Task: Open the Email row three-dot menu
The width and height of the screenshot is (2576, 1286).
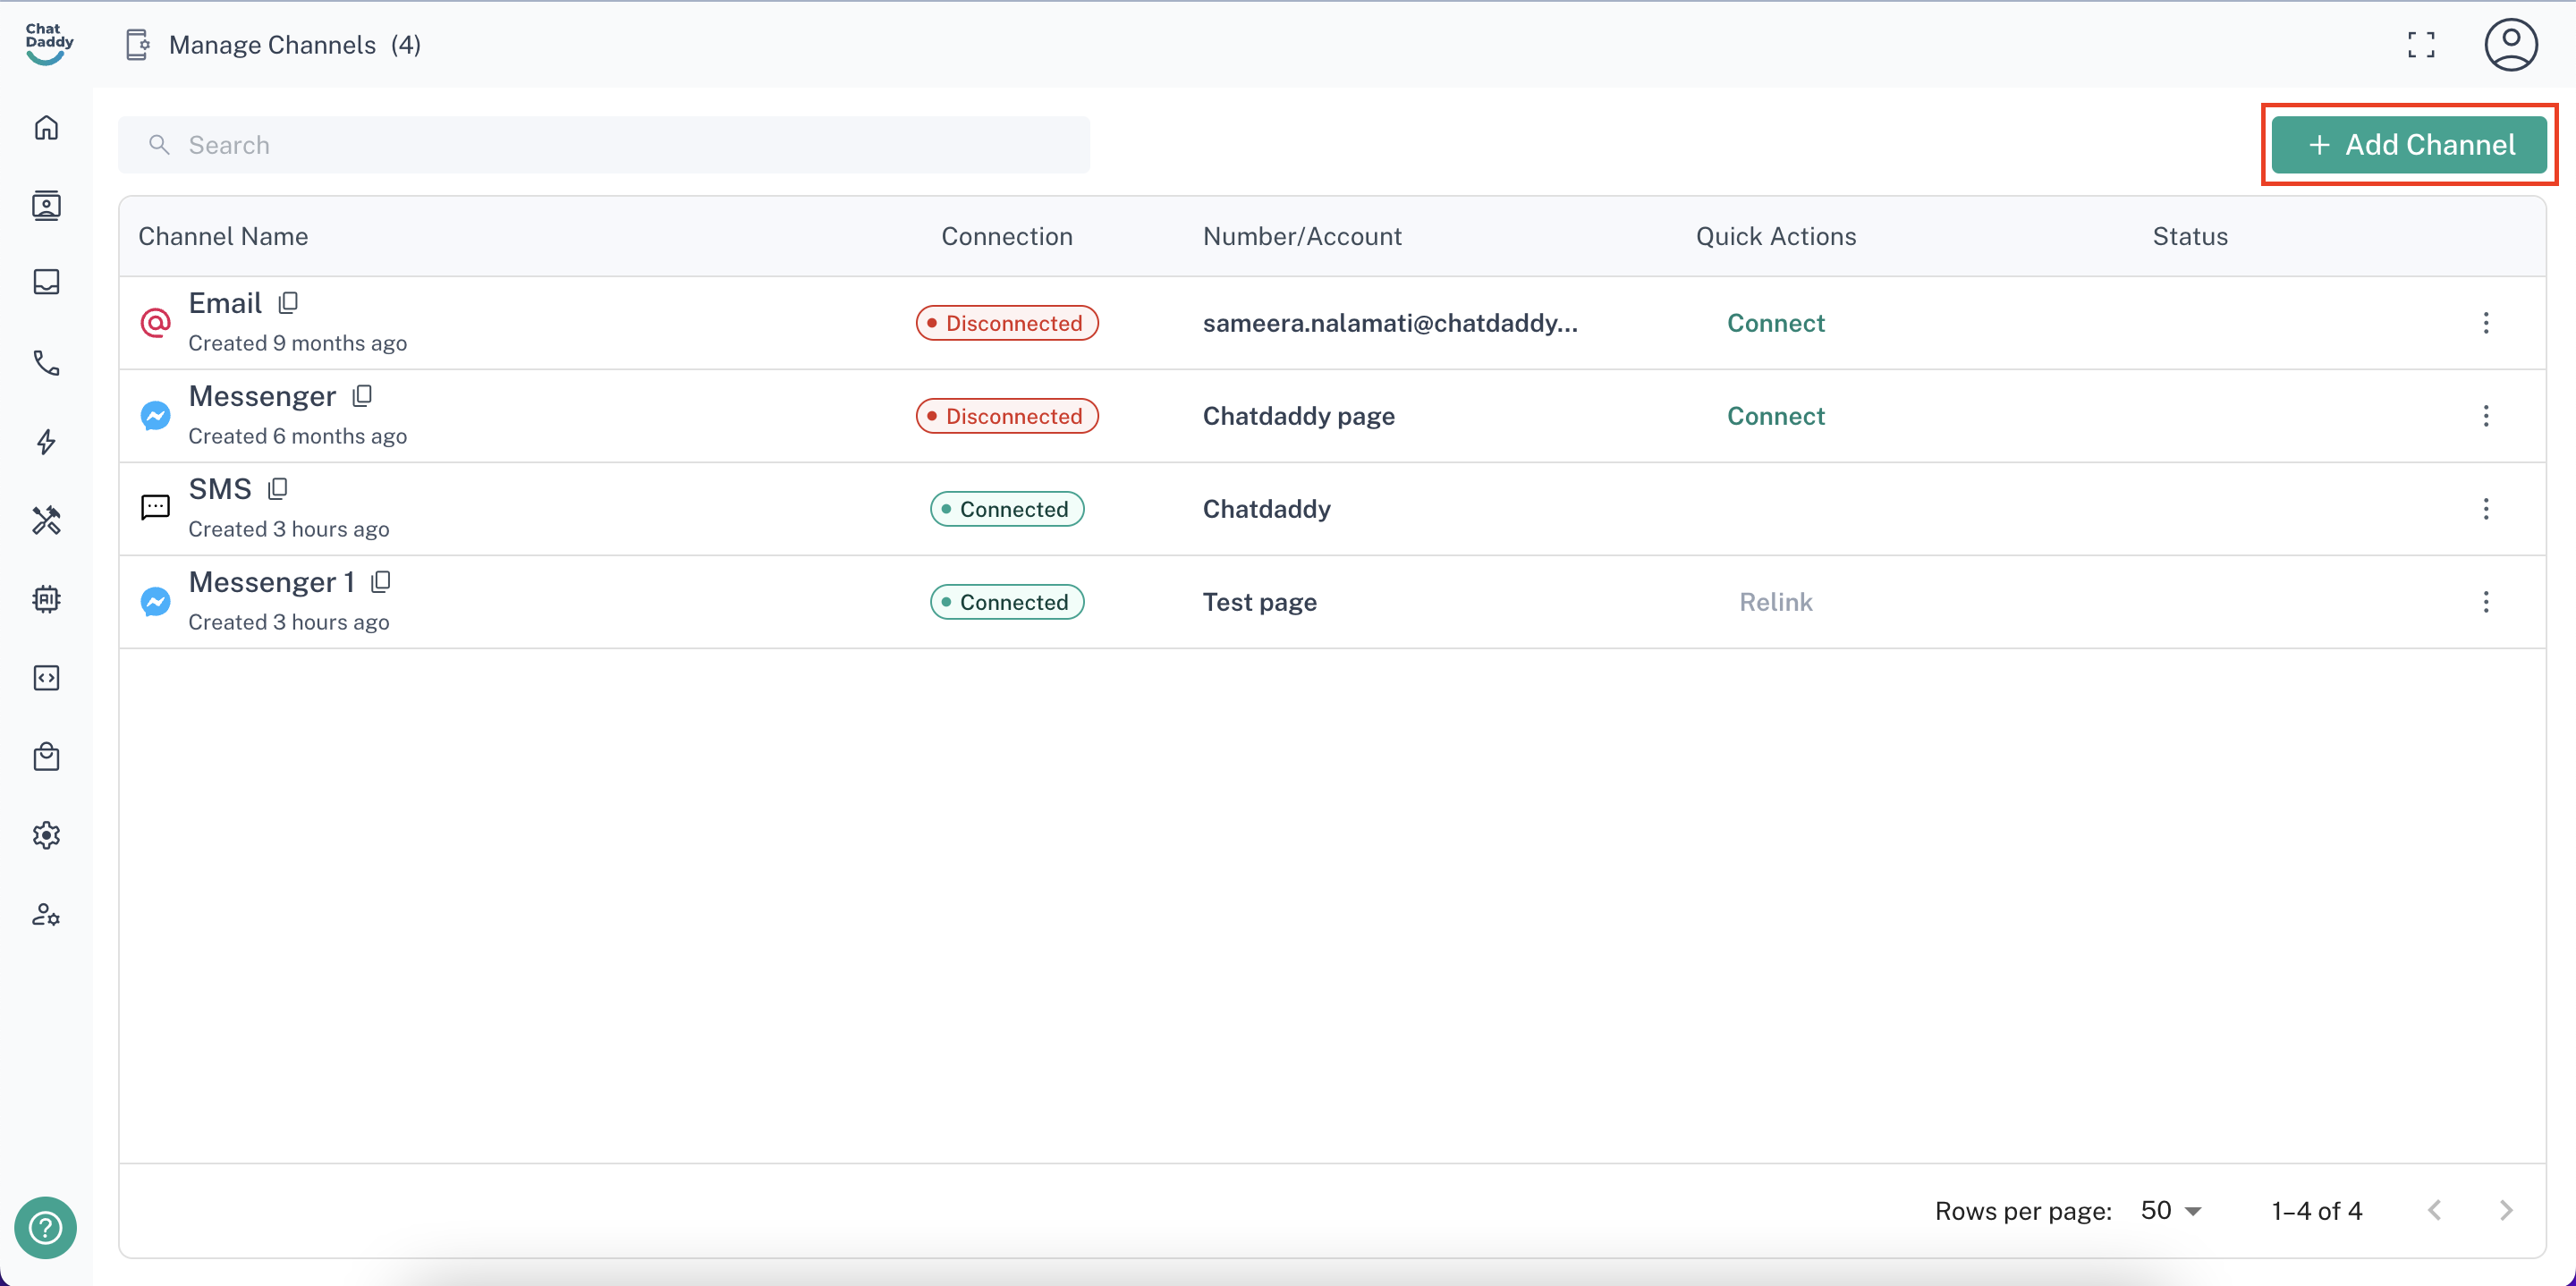Action: 2485,322
